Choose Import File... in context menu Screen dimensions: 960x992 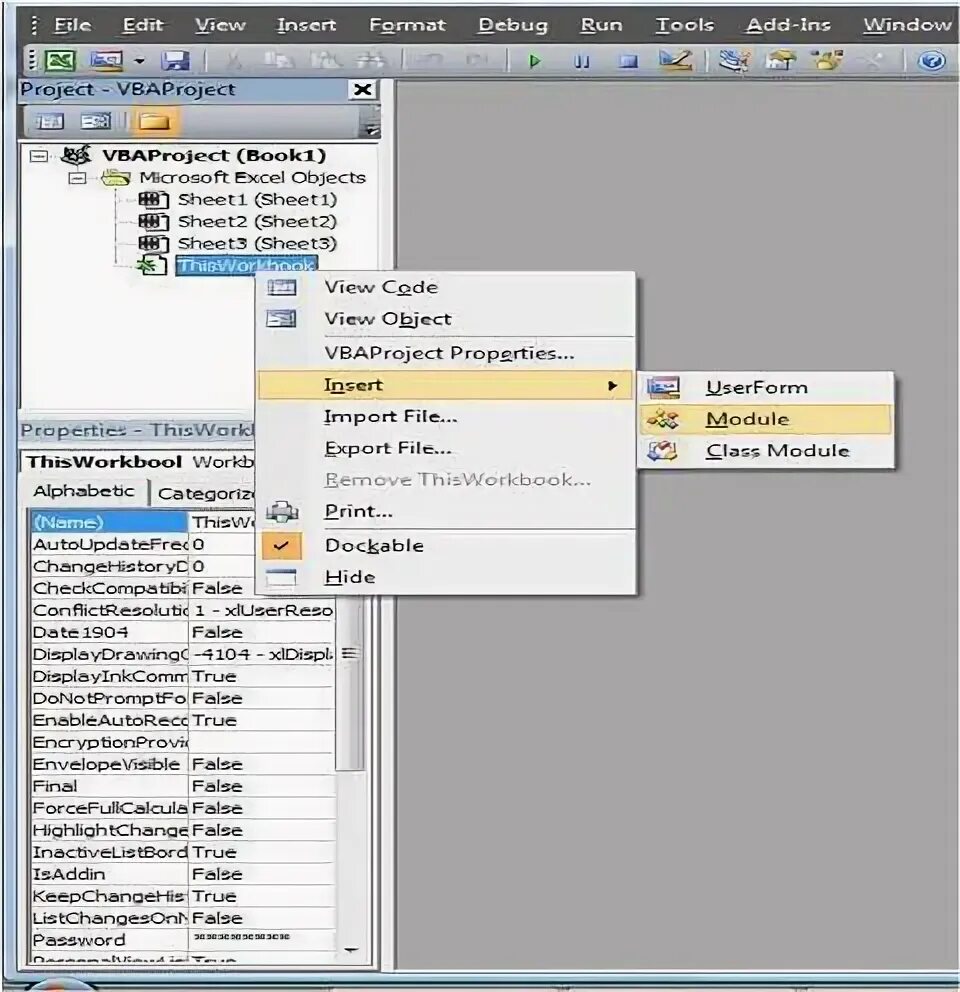point(446,417)
